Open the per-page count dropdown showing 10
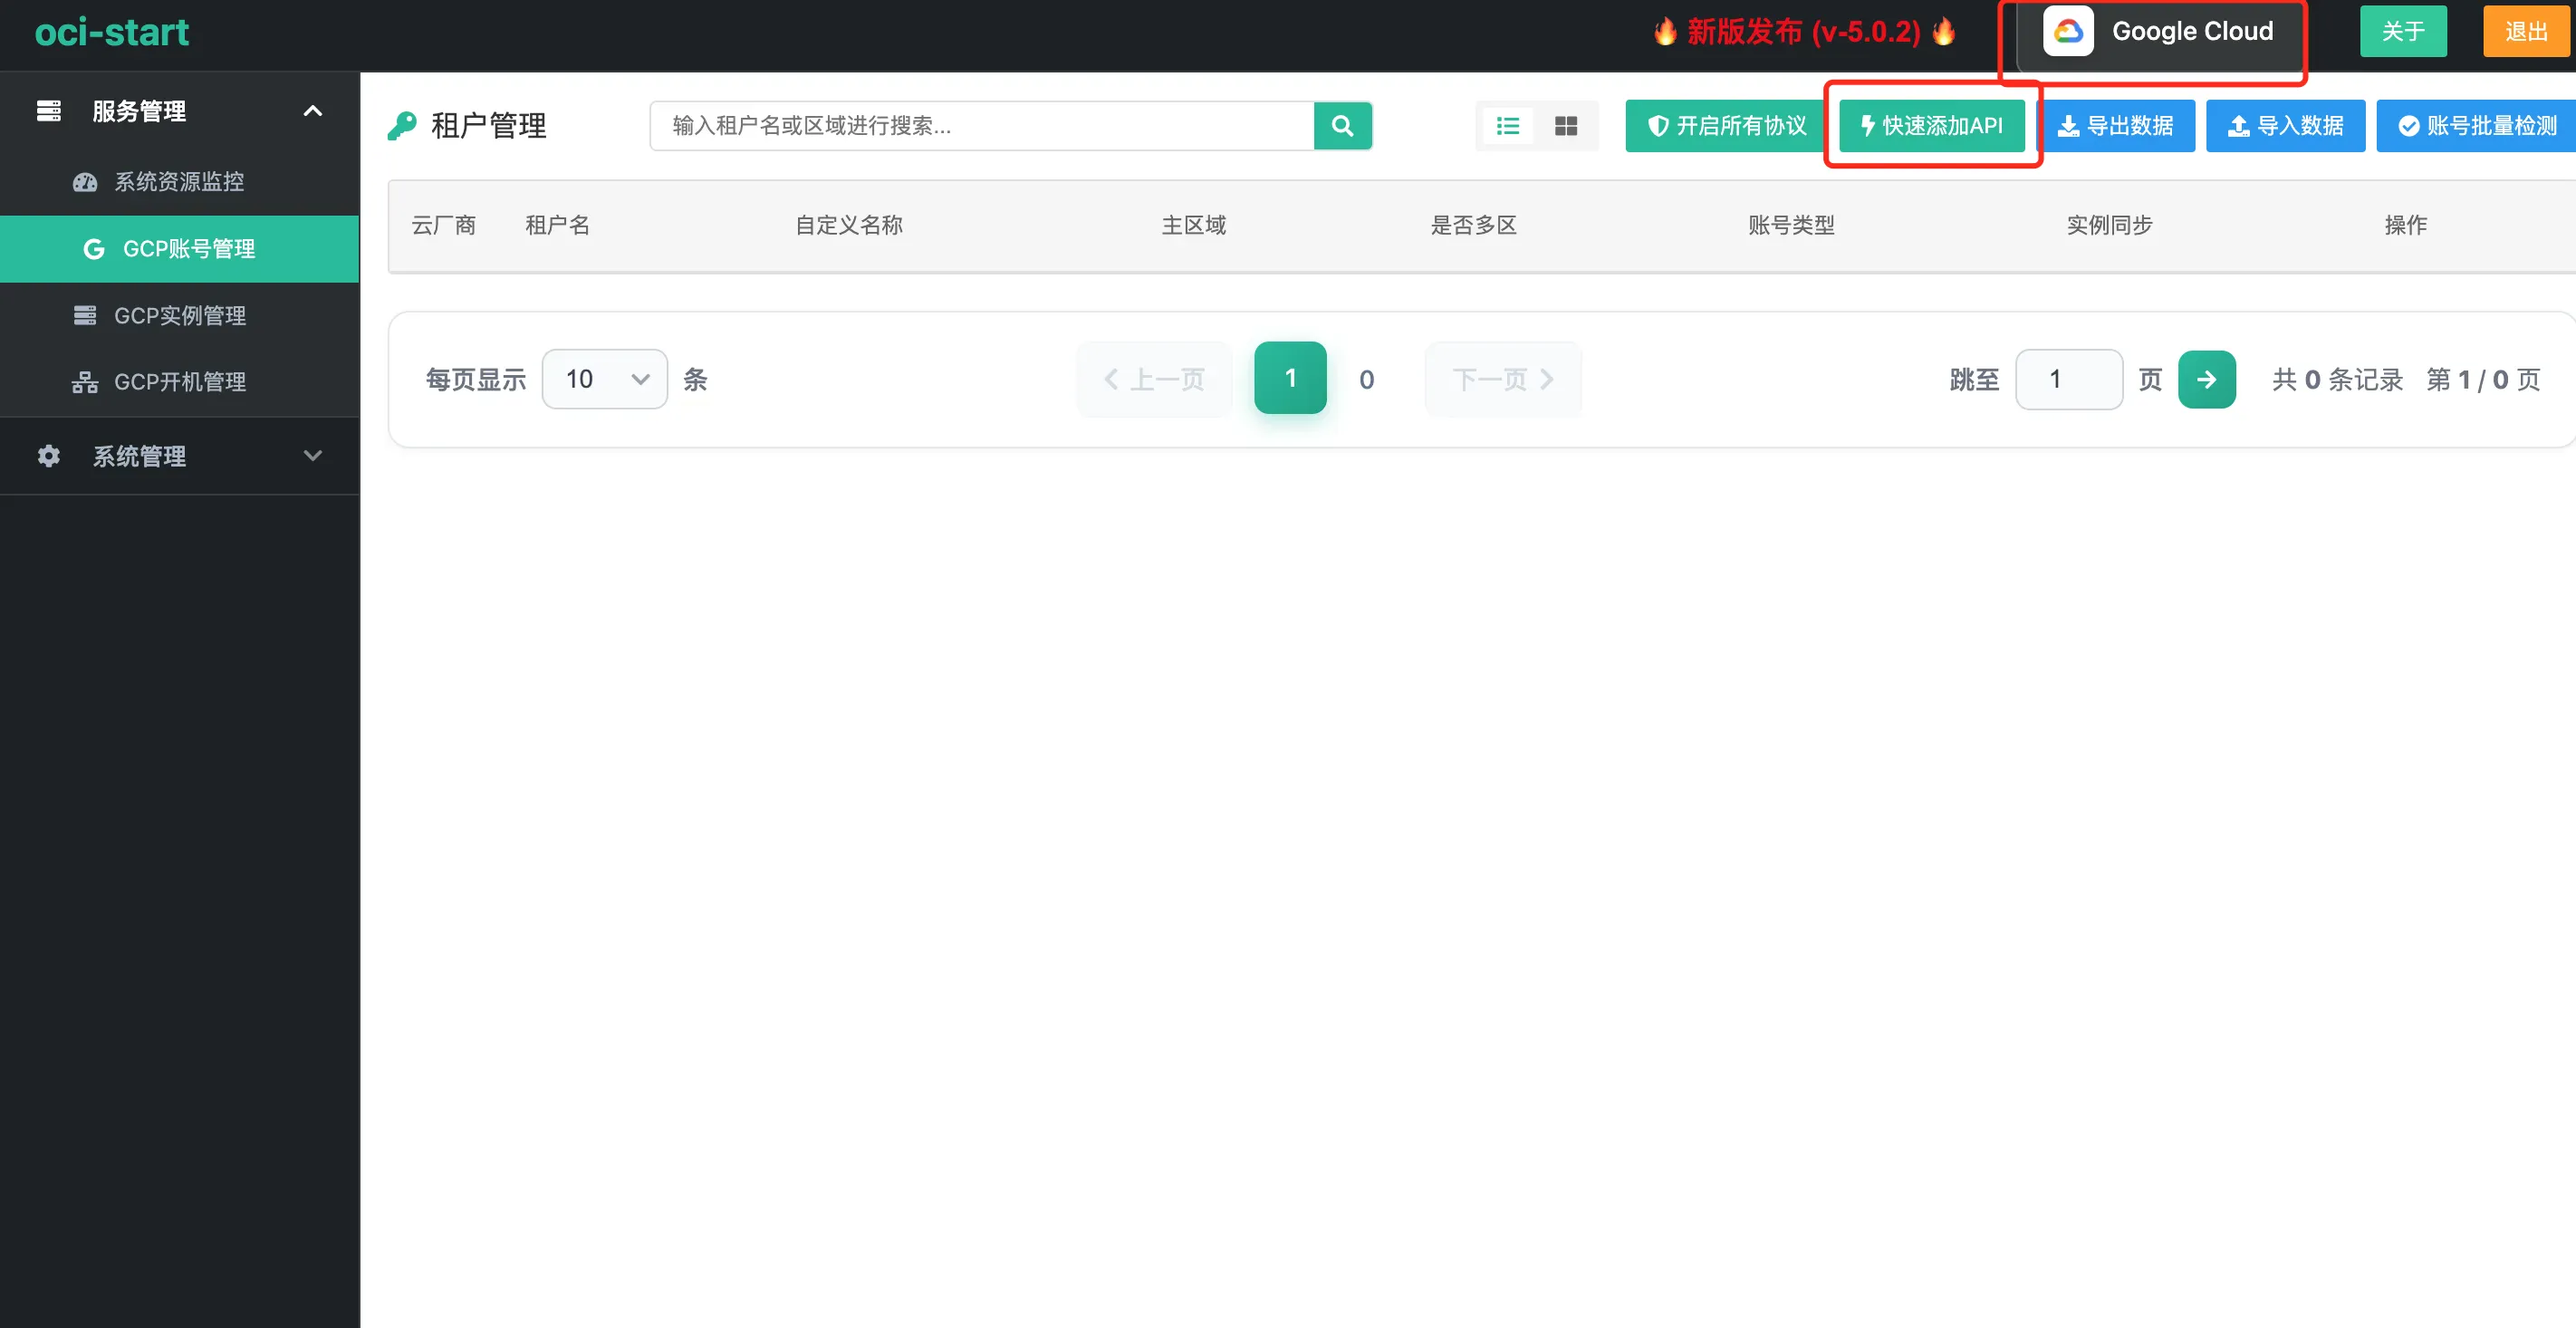 point(604,379)
